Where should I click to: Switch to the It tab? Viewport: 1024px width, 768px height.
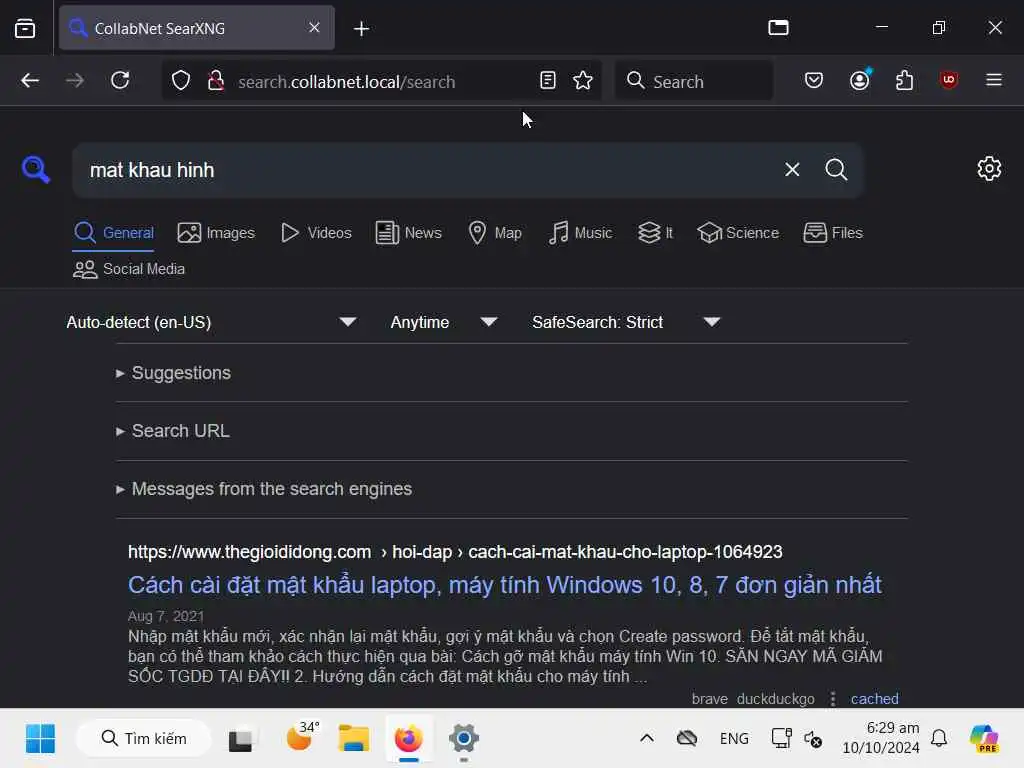click(x=655, y=232)
